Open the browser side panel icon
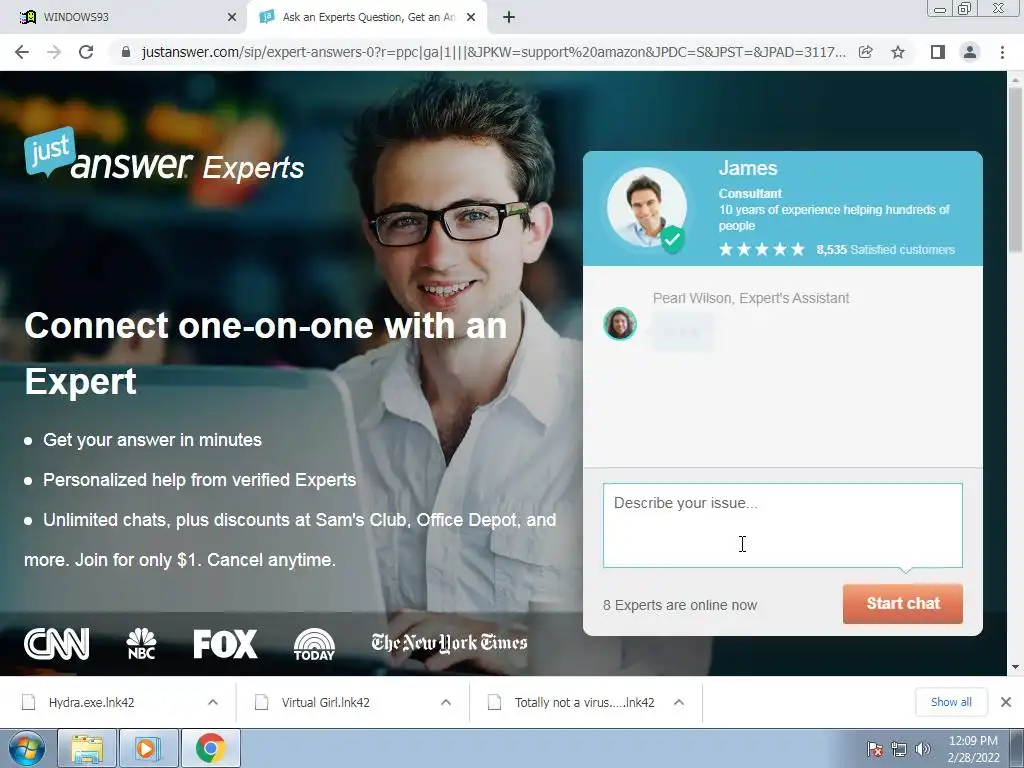1024x768 pixels. tap(938, 52)
